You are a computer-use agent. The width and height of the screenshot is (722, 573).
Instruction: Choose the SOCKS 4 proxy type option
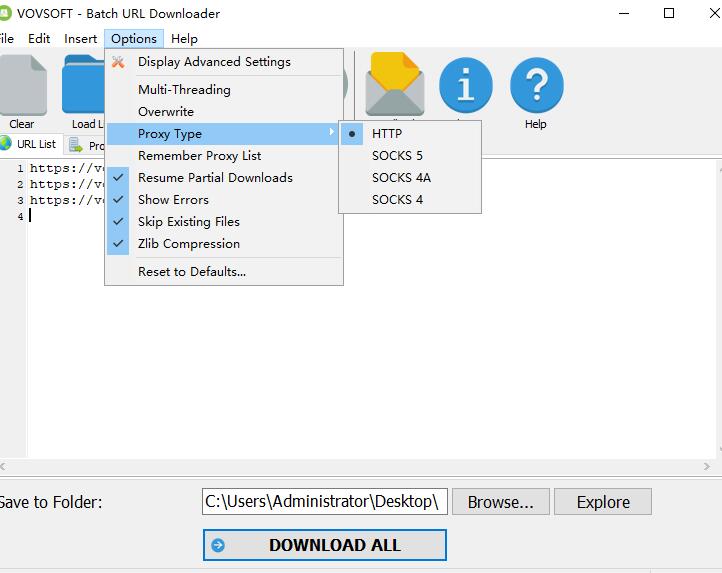(411, 200)
